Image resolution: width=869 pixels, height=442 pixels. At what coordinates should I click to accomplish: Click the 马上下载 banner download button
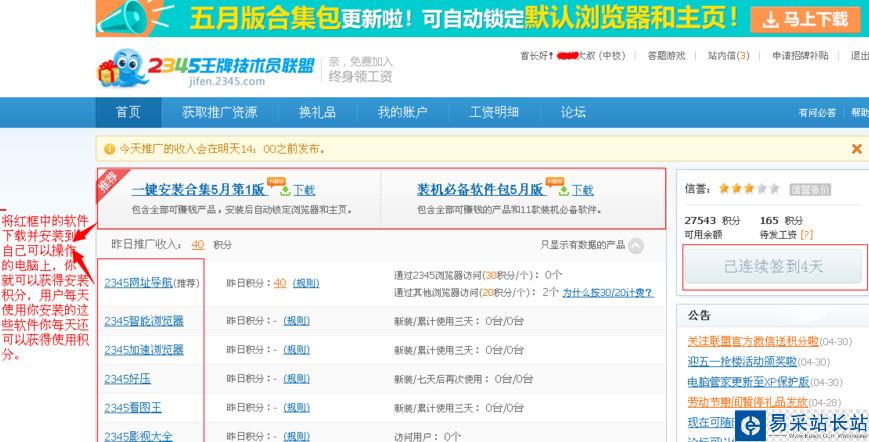coord(806,19)
